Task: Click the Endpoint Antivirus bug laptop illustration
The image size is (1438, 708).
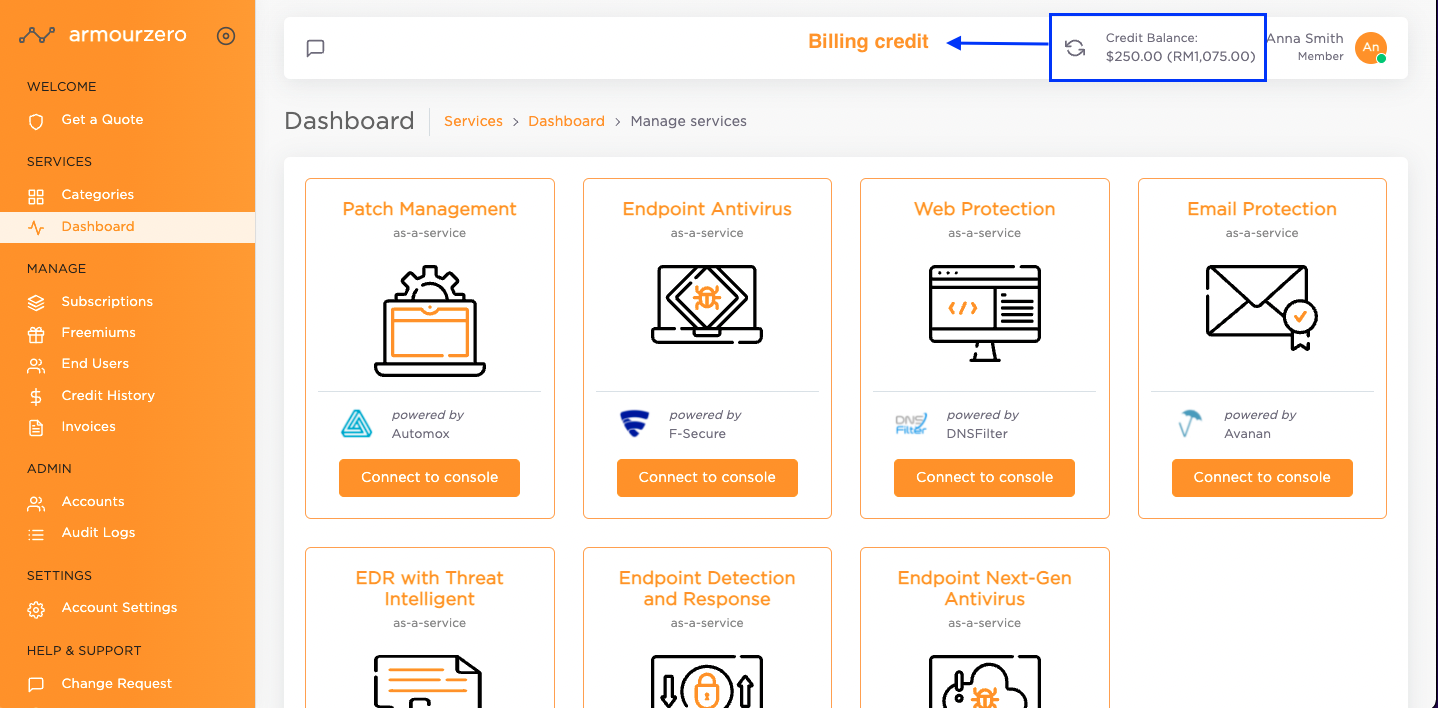Action: click(707, 304)
